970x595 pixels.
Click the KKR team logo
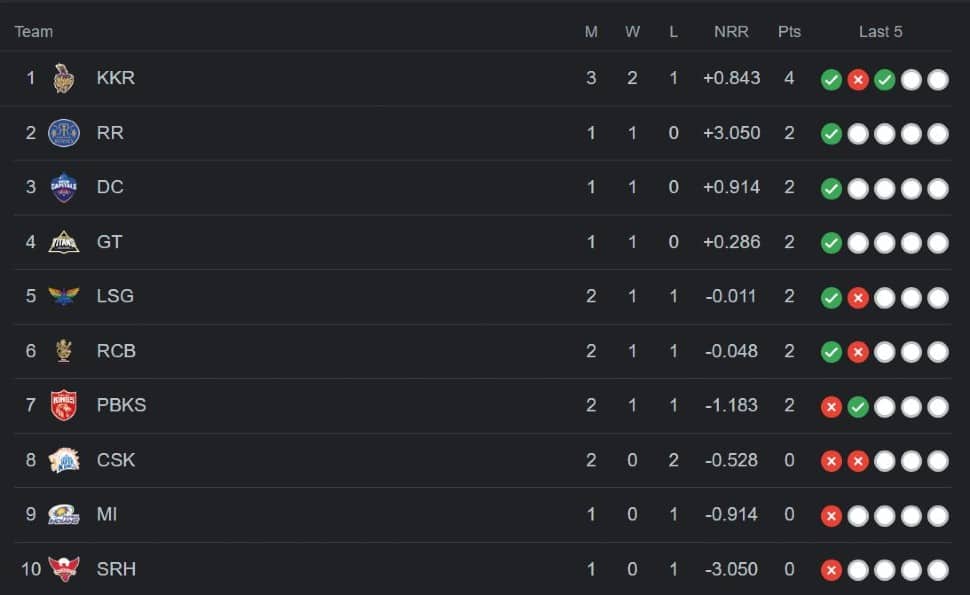click(64, 79)
